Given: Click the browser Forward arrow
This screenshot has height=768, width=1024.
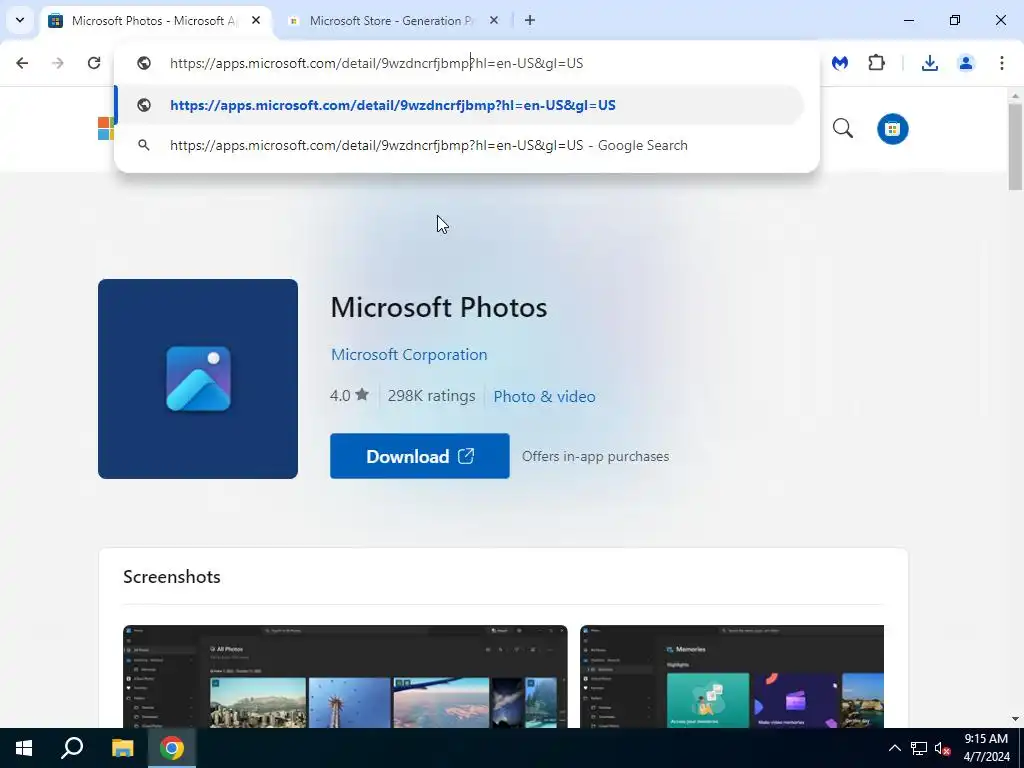Looking at the screenshot, I should (x=58, y=63).
